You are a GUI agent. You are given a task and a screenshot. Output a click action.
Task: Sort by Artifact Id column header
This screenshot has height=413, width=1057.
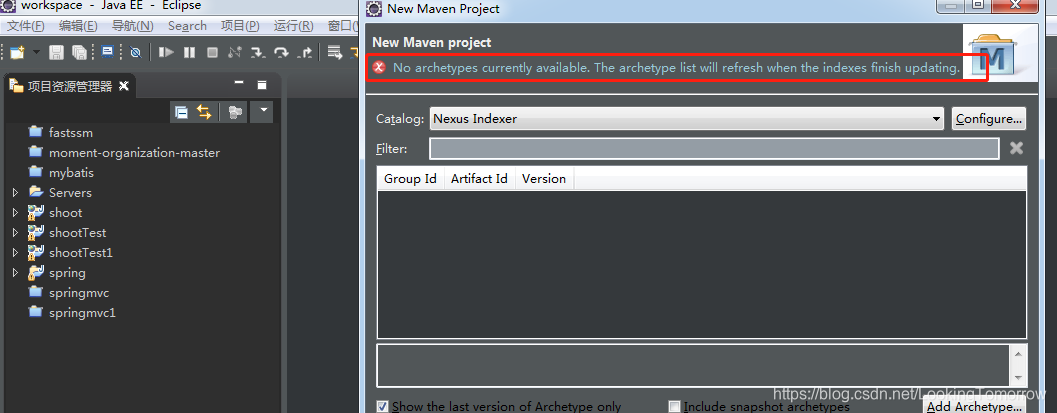pos(479,179)
